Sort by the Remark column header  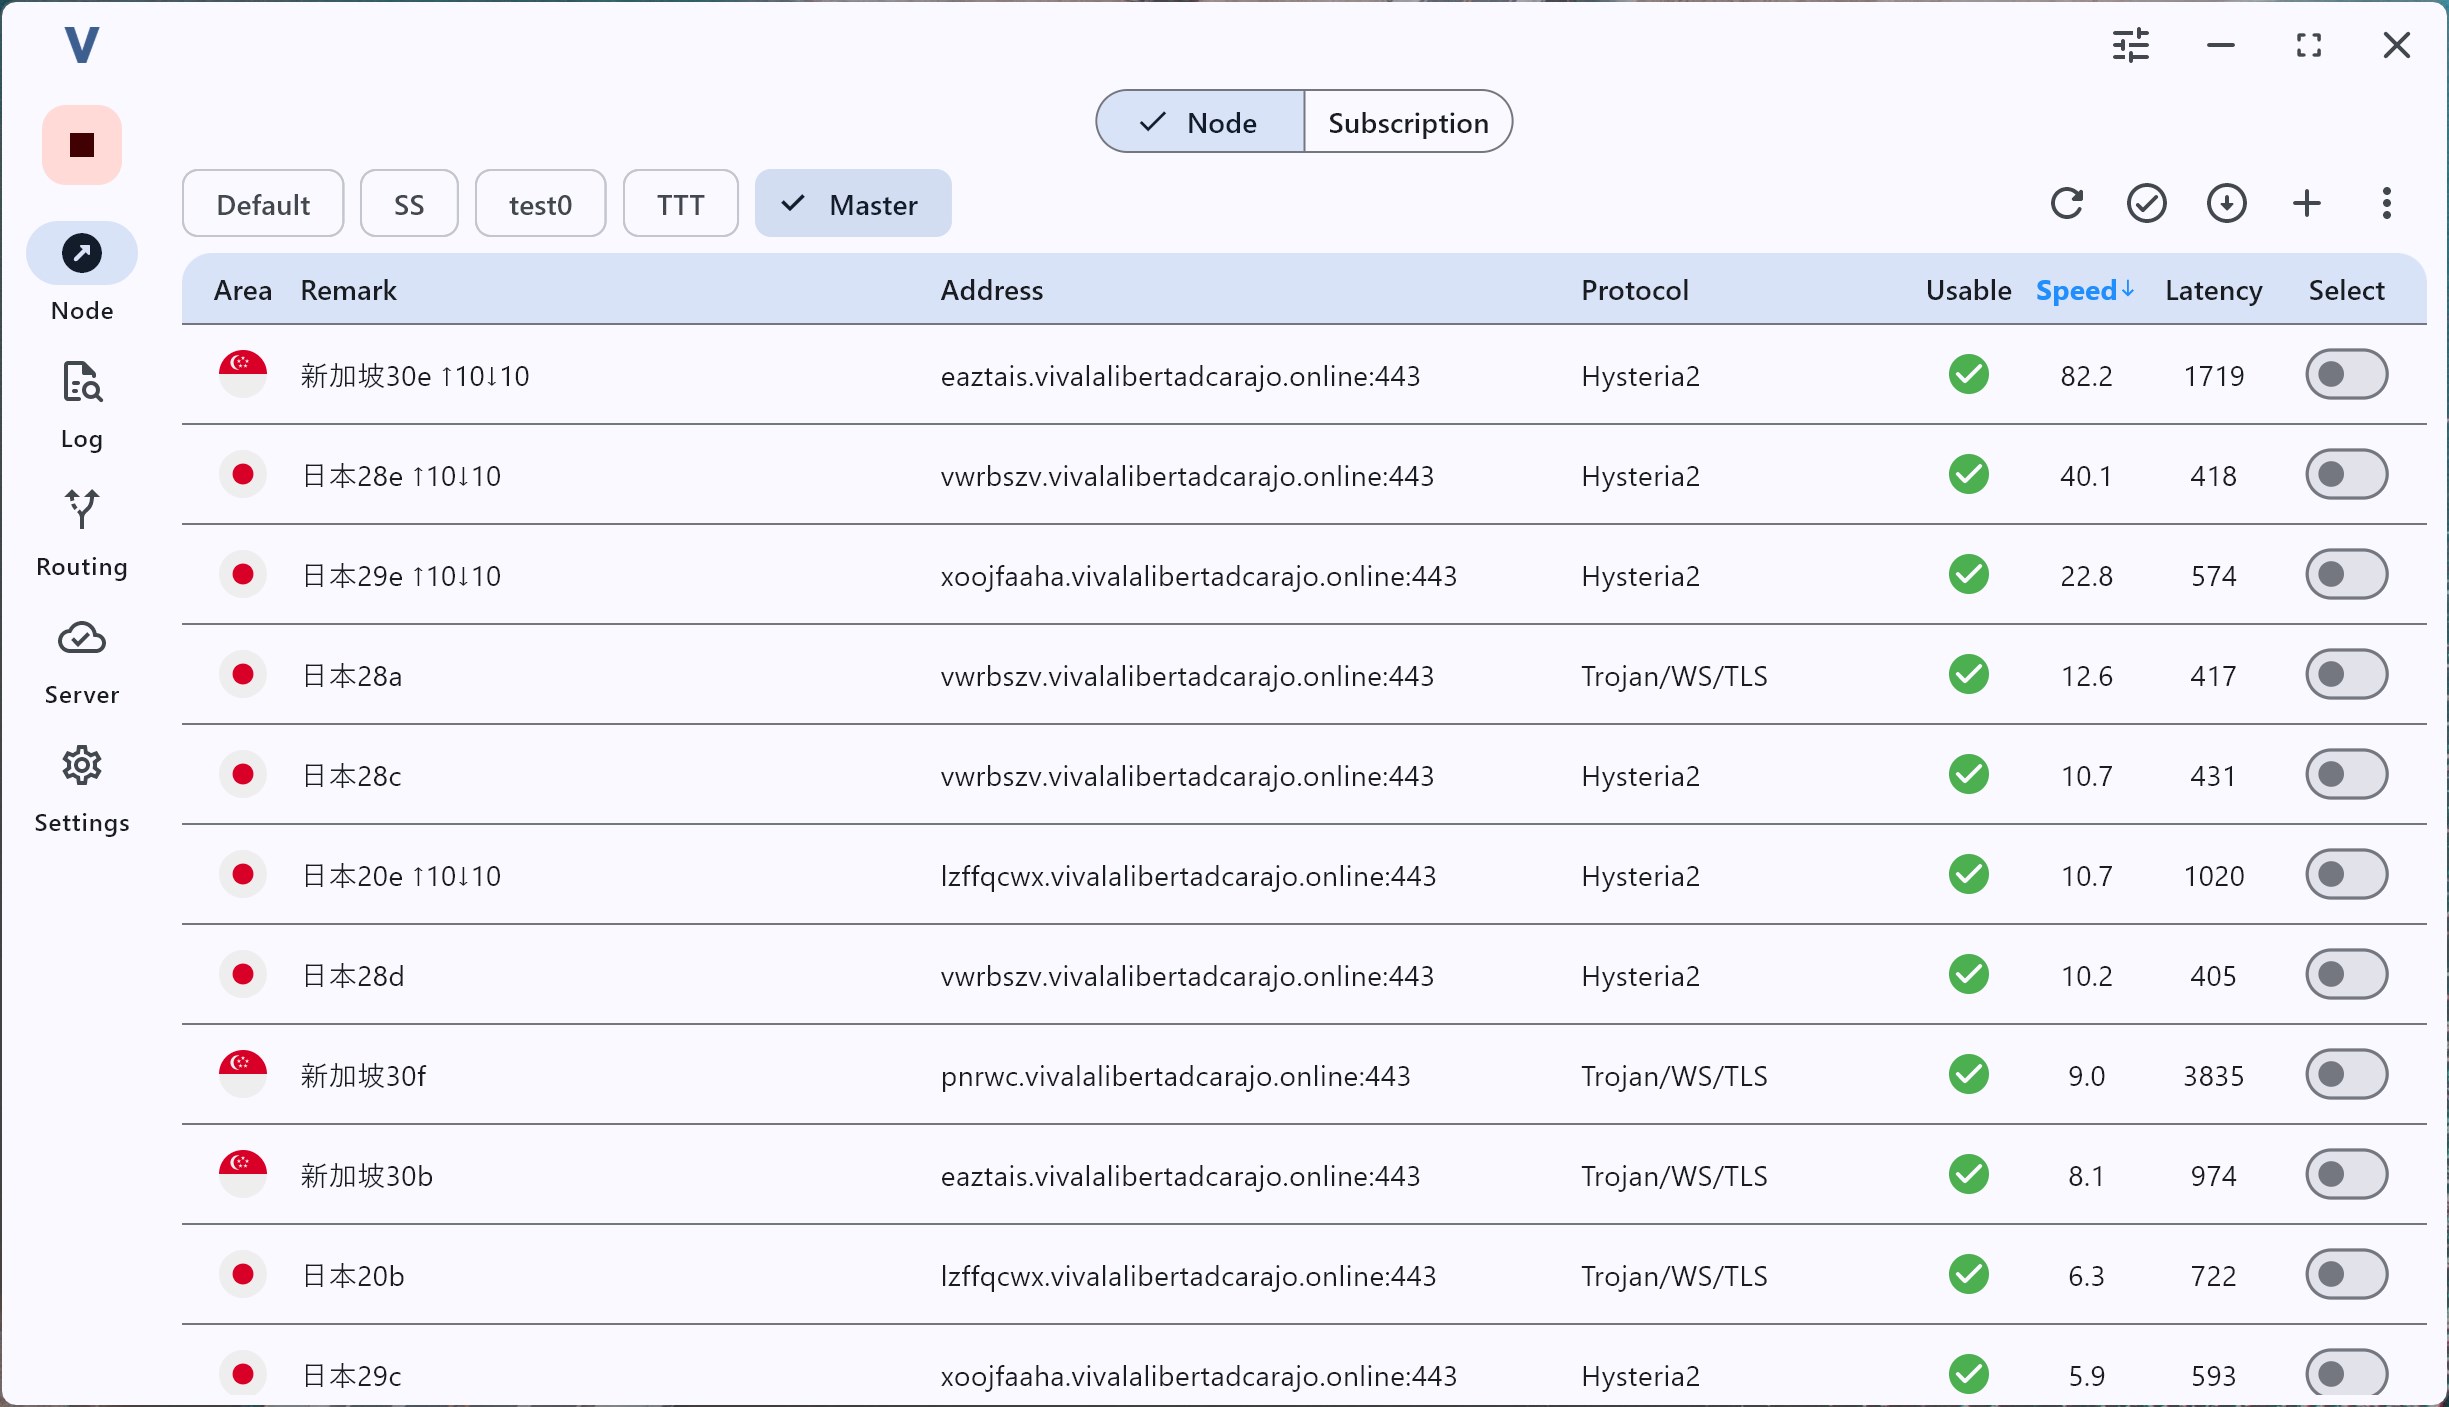pos(349,290)
